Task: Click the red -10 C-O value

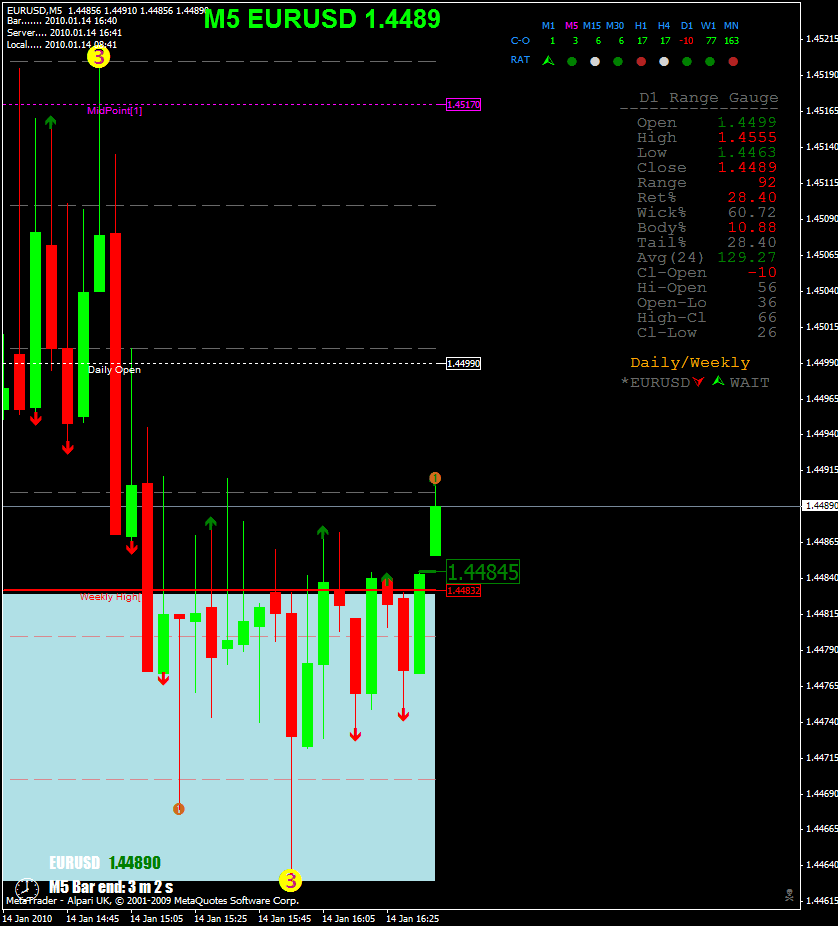Action: point(686,41)
